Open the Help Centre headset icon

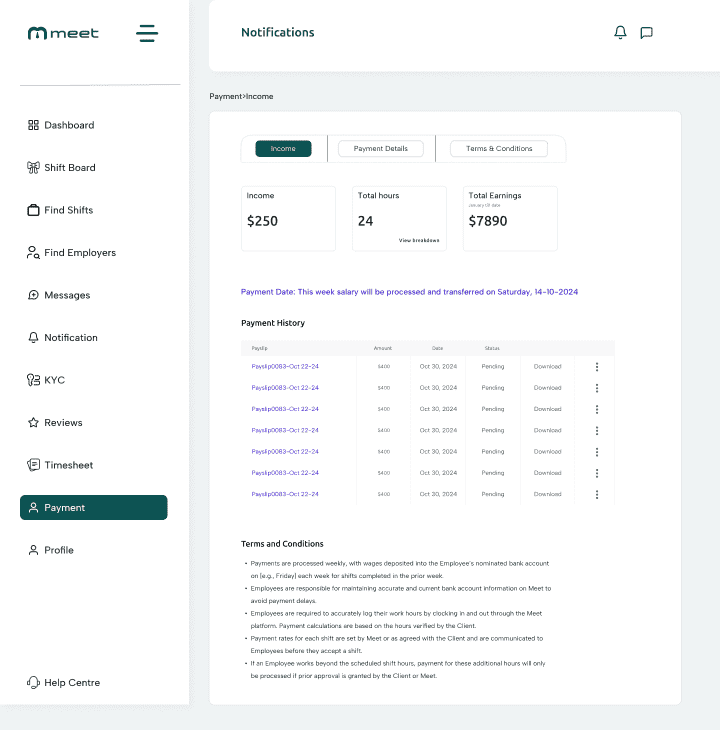tap(33, 683)
